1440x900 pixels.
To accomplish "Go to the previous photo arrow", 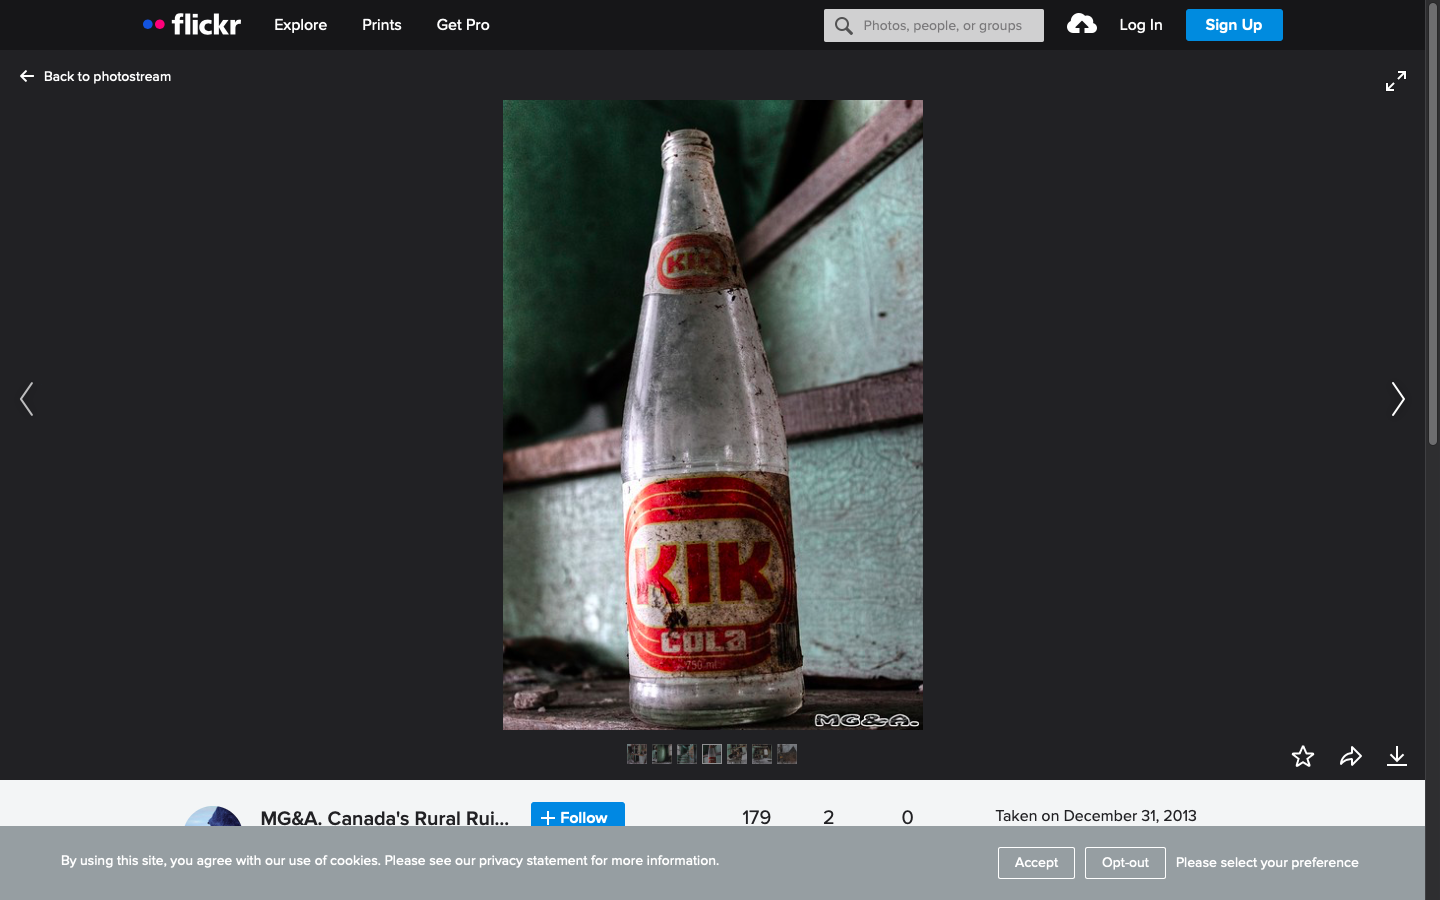I will pyautogui.click(x=27, y=399).
